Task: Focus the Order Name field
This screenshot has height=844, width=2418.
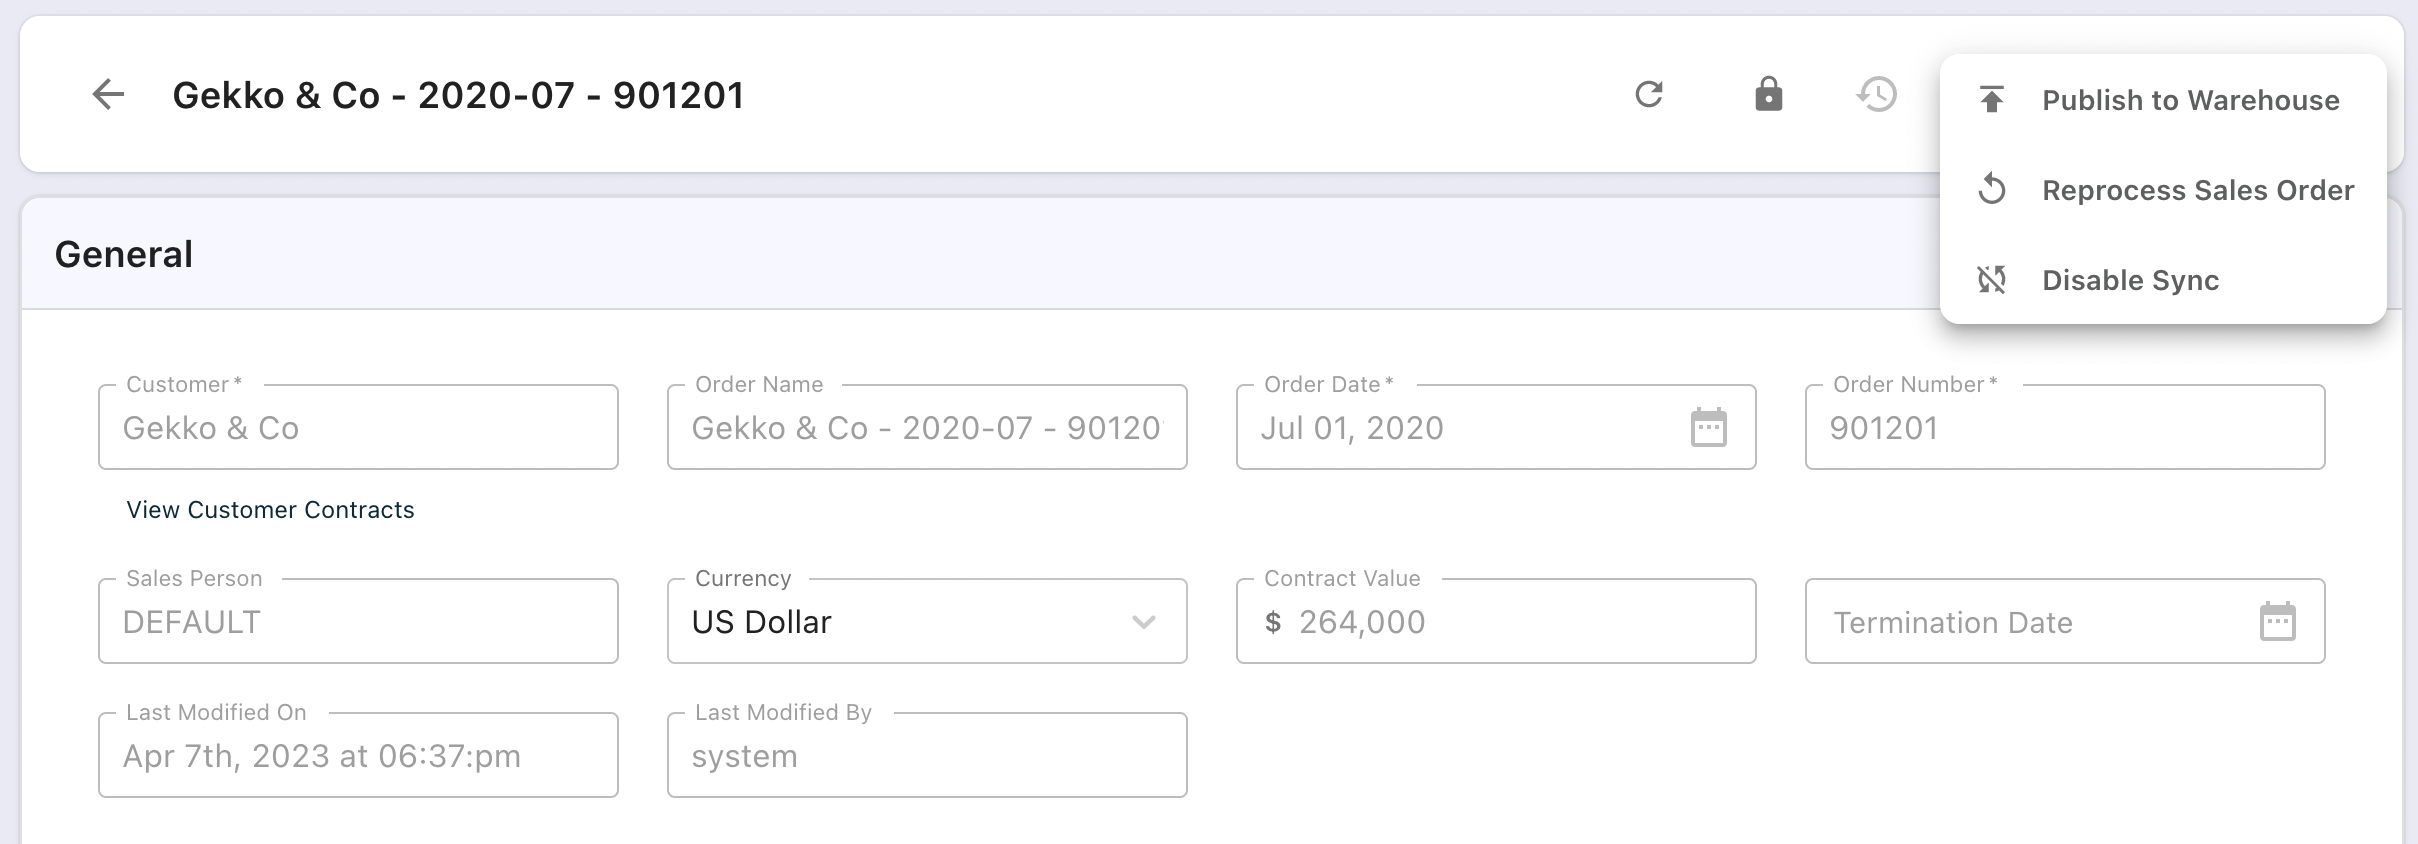Action: pos(926,428)
